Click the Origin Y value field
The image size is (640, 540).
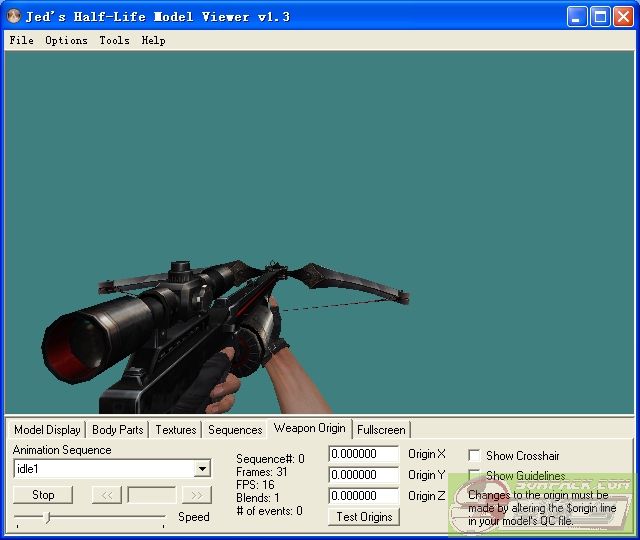coord(363,475)
